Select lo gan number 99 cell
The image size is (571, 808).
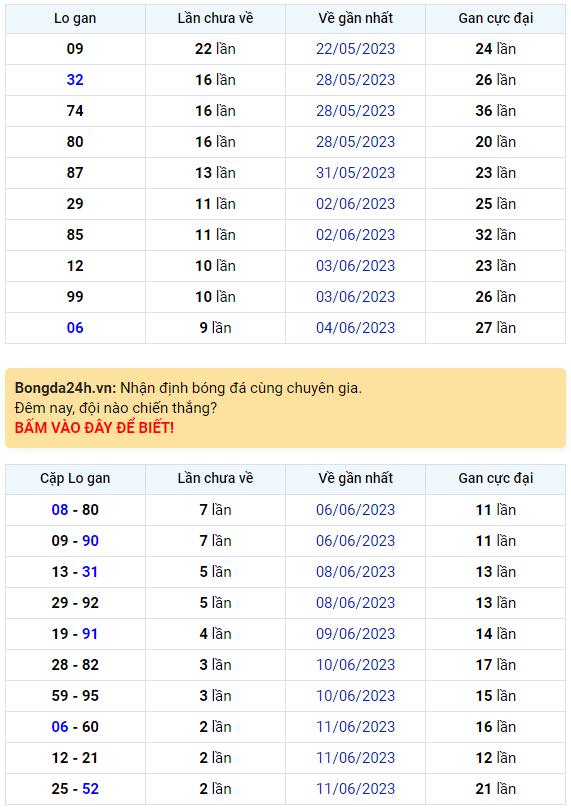point(75,297)
